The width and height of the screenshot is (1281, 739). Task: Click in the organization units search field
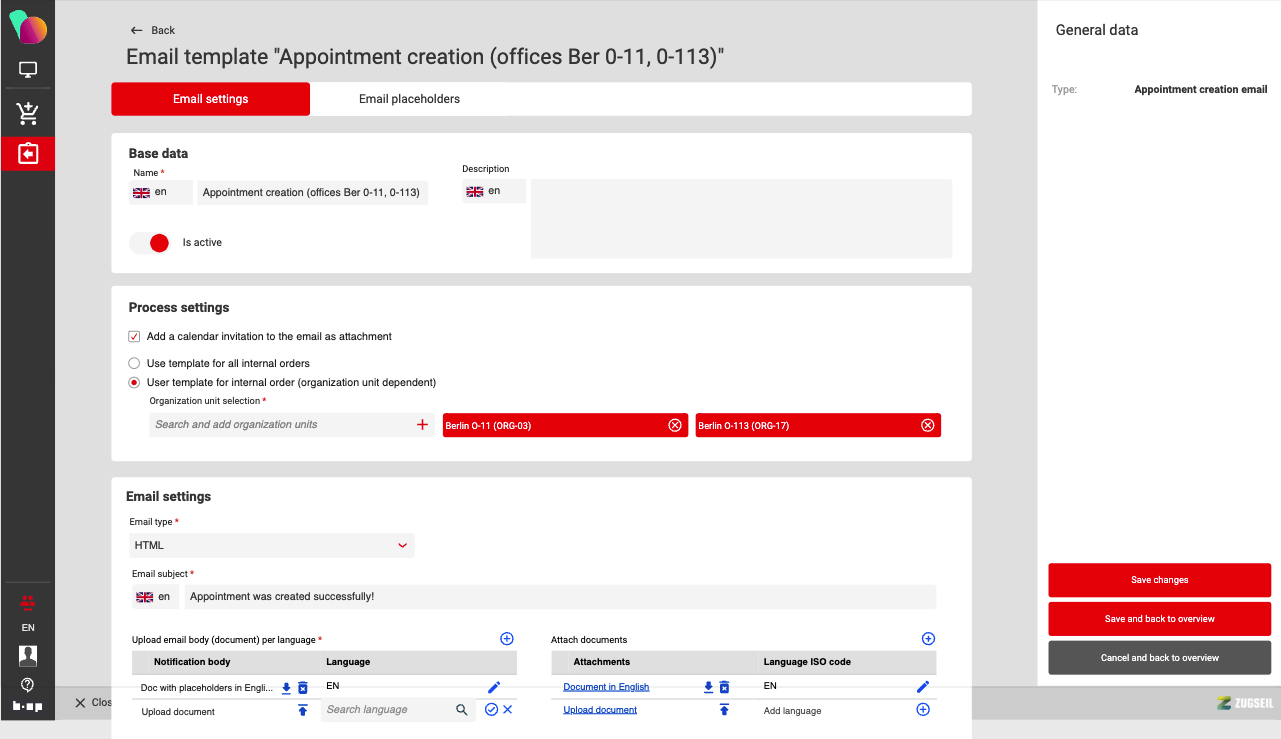(x=280, y=425)
